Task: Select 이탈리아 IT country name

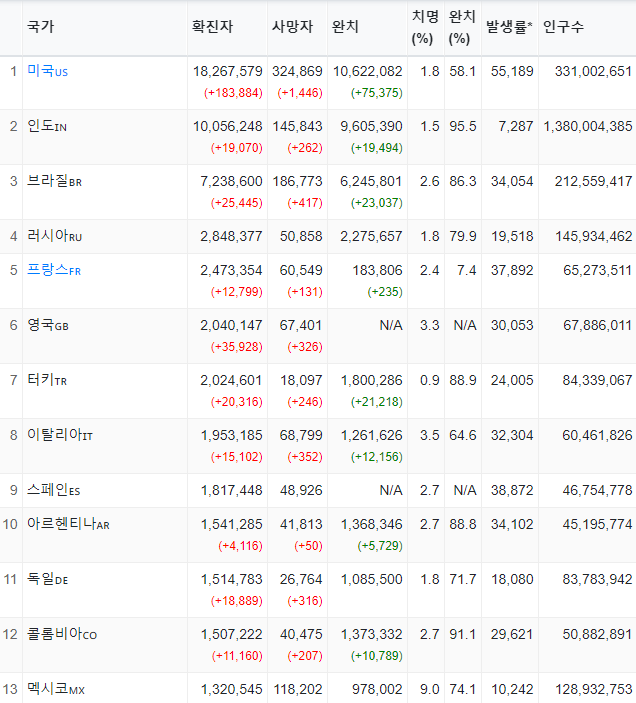Action: (x=60, y=435)
